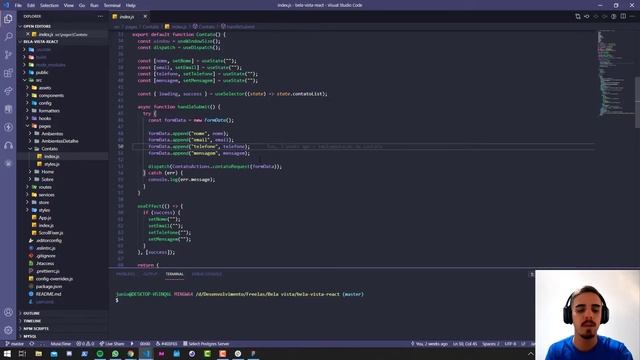640x360 pixels.
Task: Open WhatsApp from taskbar
Action: click(115, 354)
